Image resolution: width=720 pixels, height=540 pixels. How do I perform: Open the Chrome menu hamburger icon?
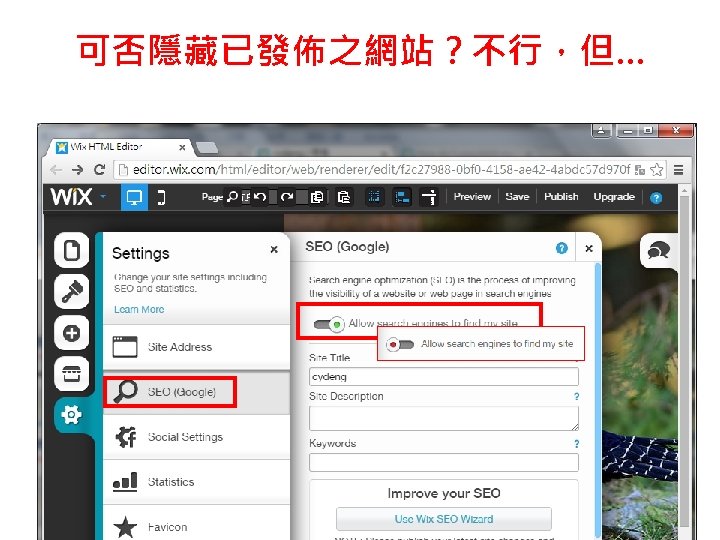[678, 170]
